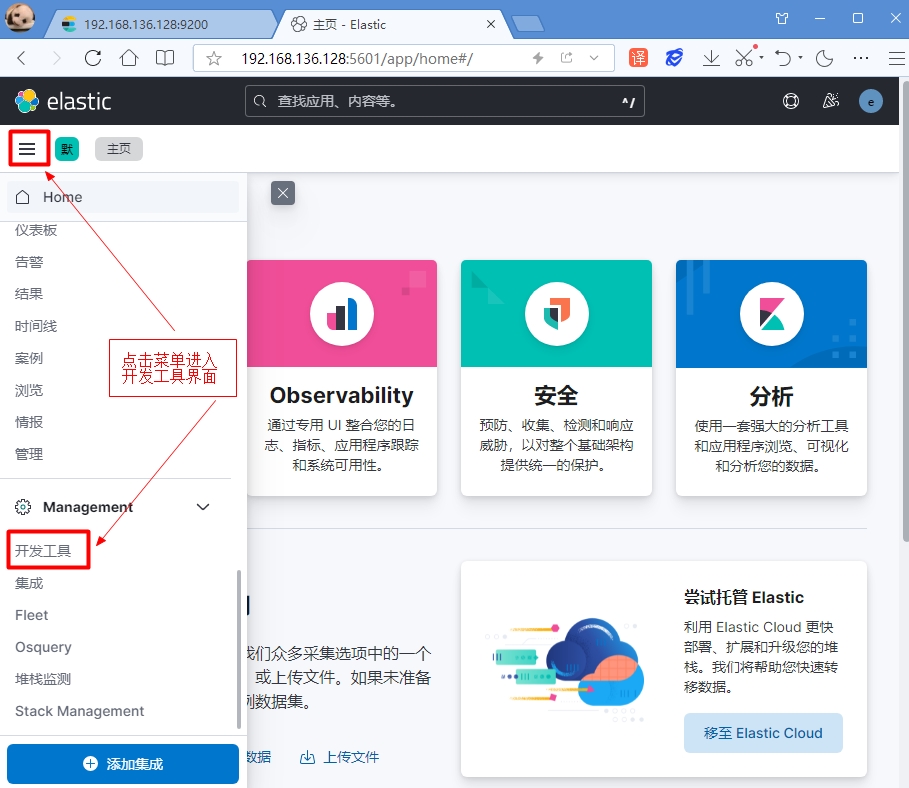Bookmark the page with the star icon
909x788 pixels.
[213, 59]
